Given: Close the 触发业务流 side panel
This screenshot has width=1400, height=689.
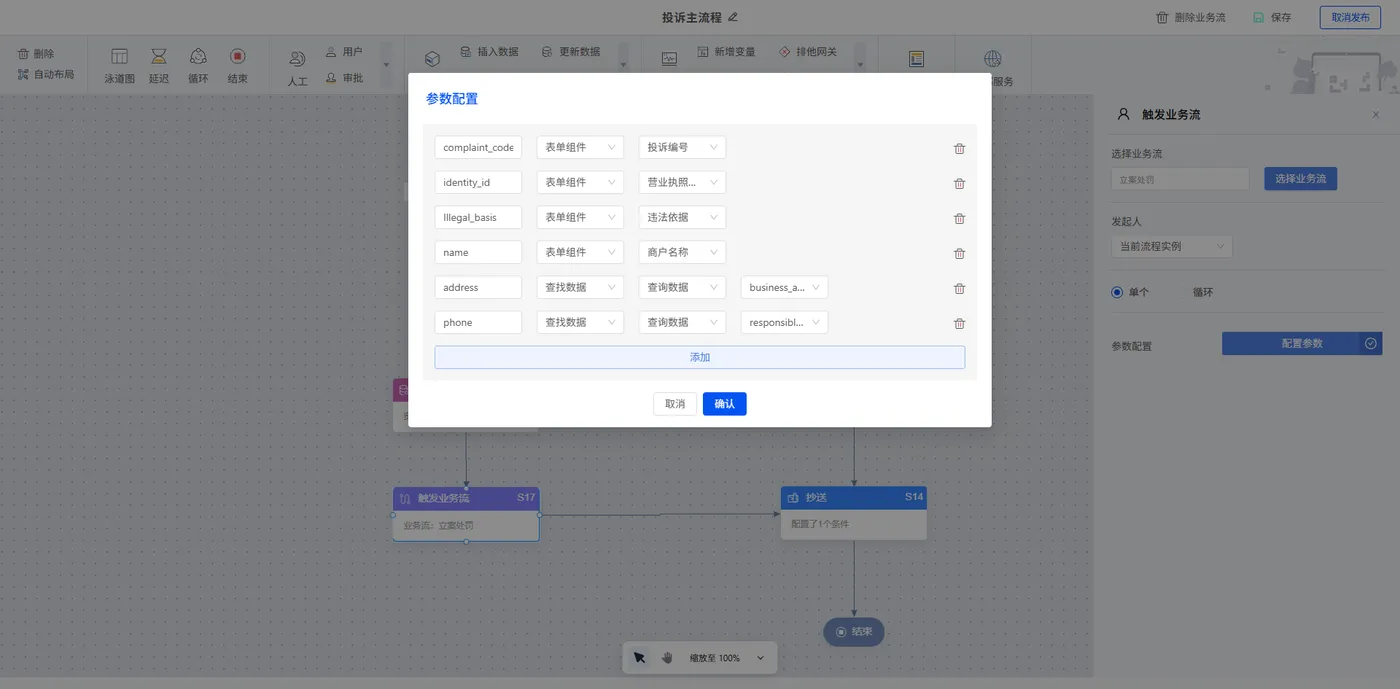Looking at the screenshot, I should pyautogui.click(x=1376, y=115).
